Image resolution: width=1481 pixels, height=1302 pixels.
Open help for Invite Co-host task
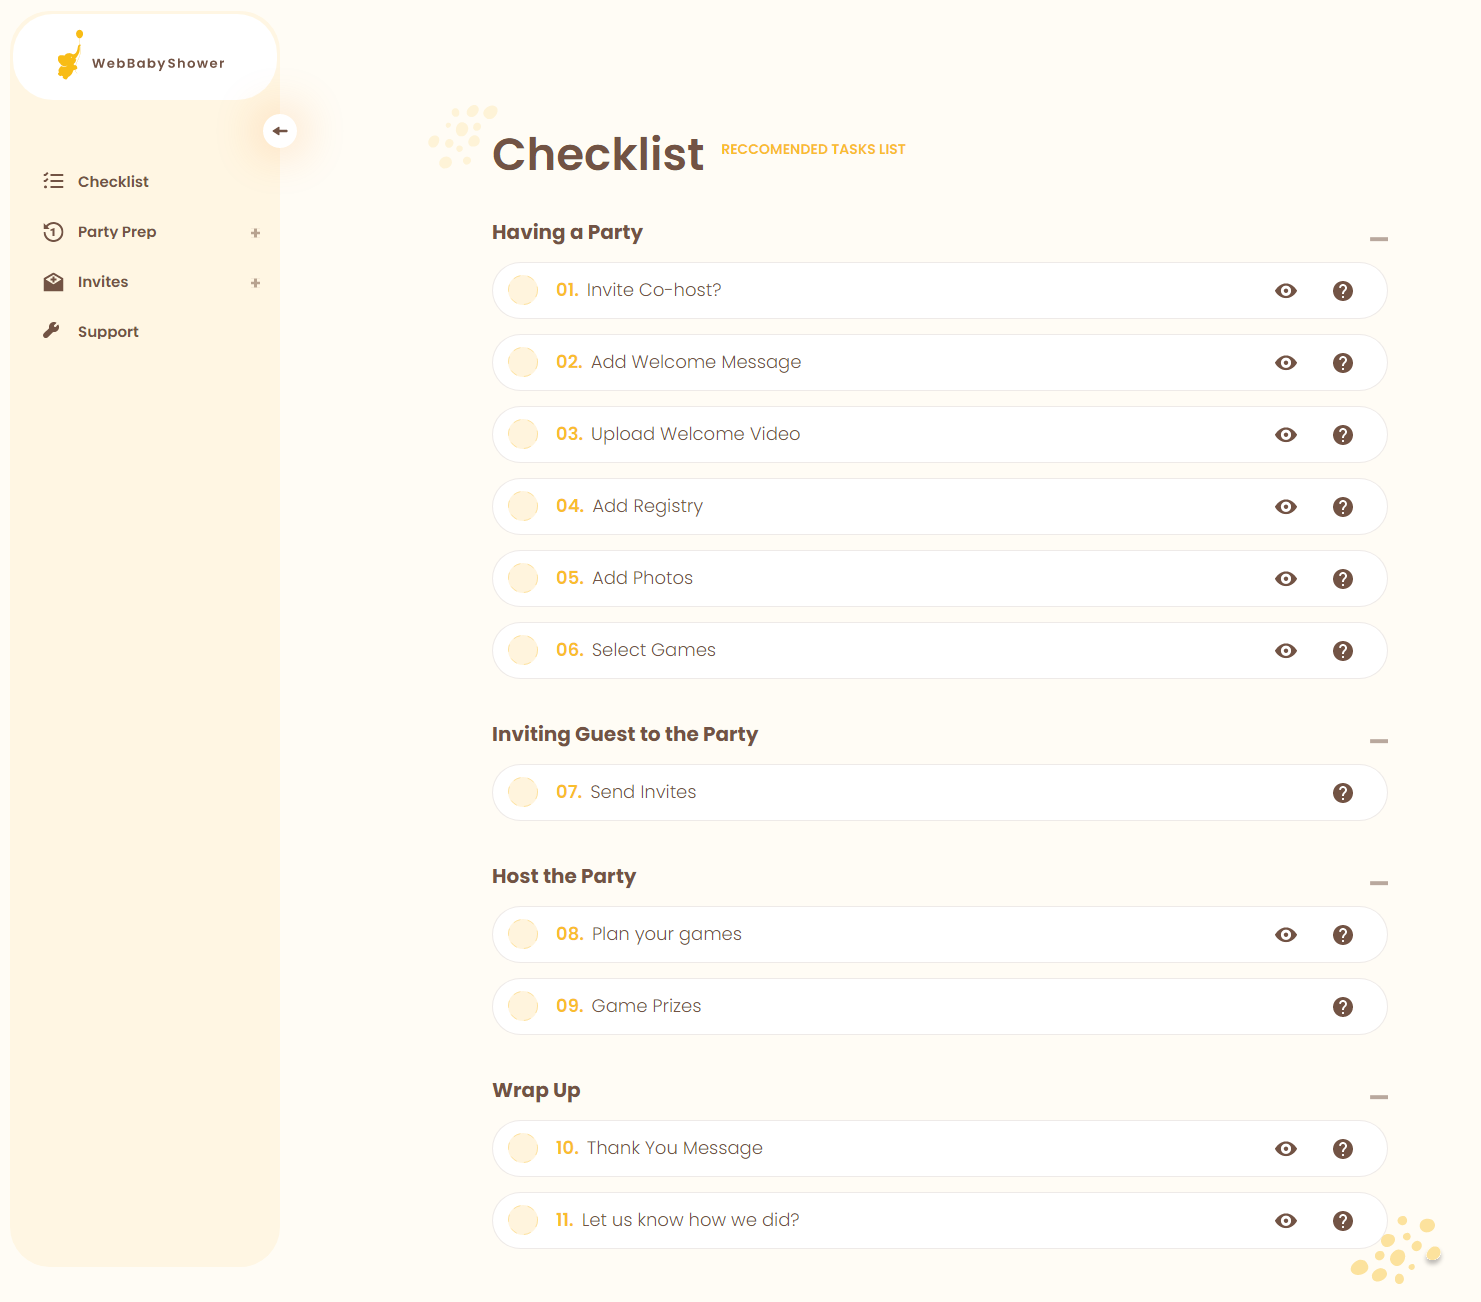click(x=1343, y=291)
